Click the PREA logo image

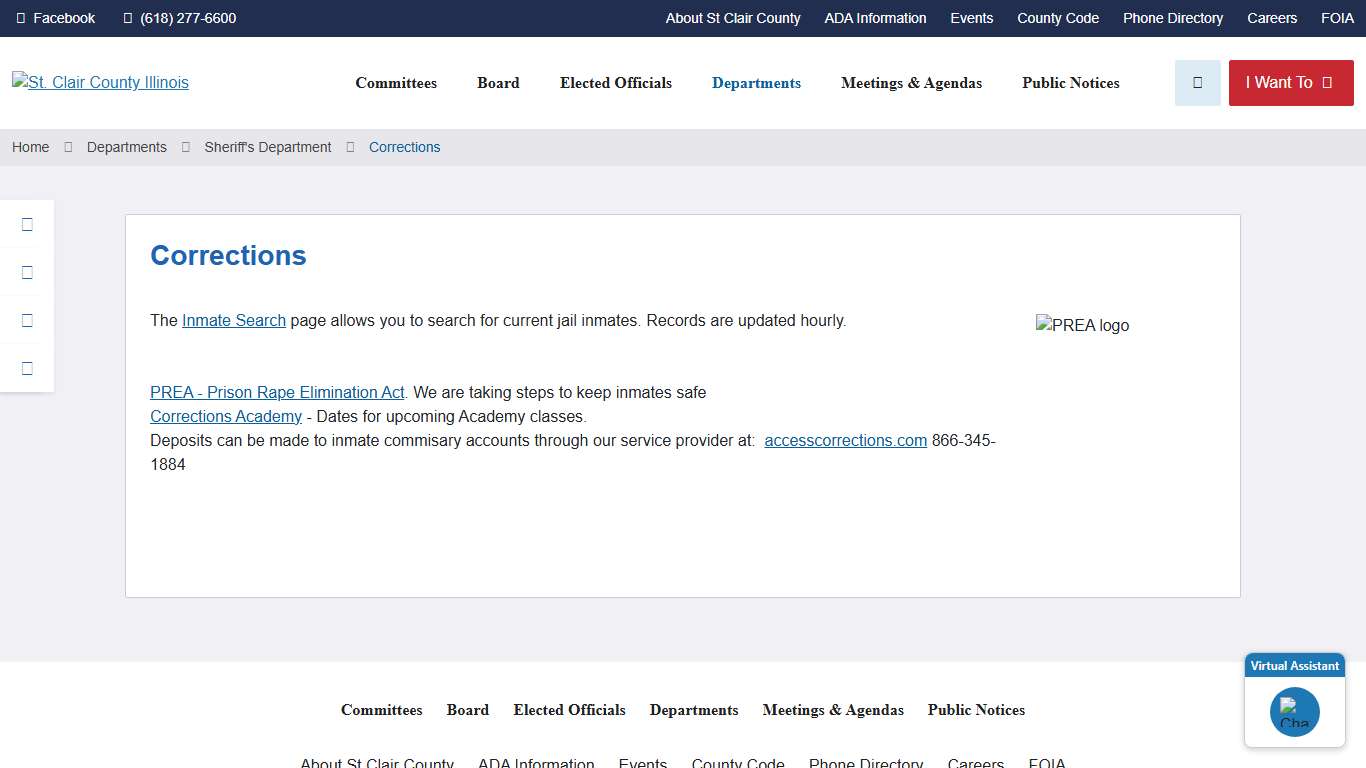[x=1082, y=325]
